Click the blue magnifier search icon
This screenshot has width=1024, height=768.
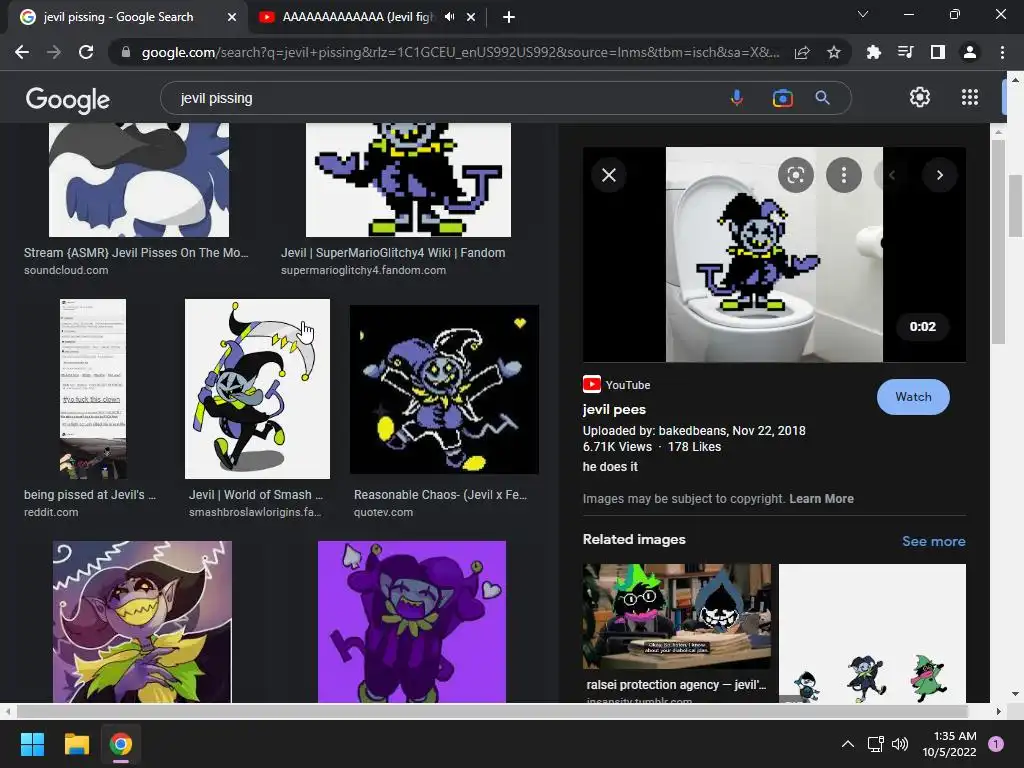(822, 98)
